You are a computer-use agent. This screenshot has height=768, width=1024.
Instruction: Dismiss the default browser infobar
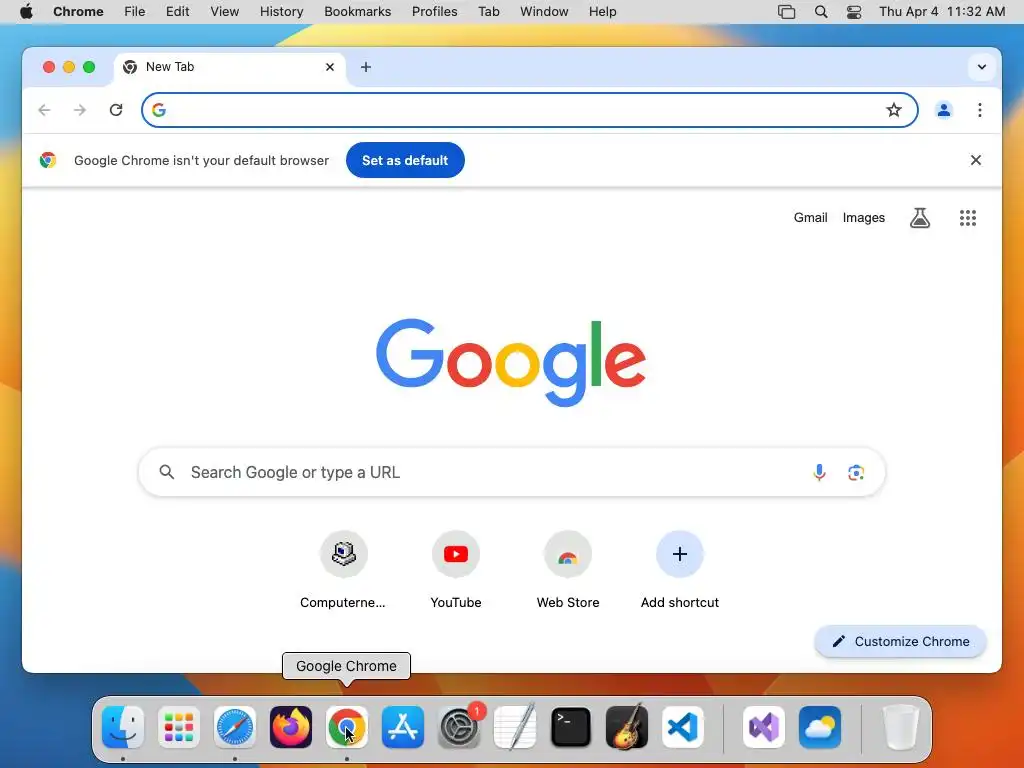(975, 160)
